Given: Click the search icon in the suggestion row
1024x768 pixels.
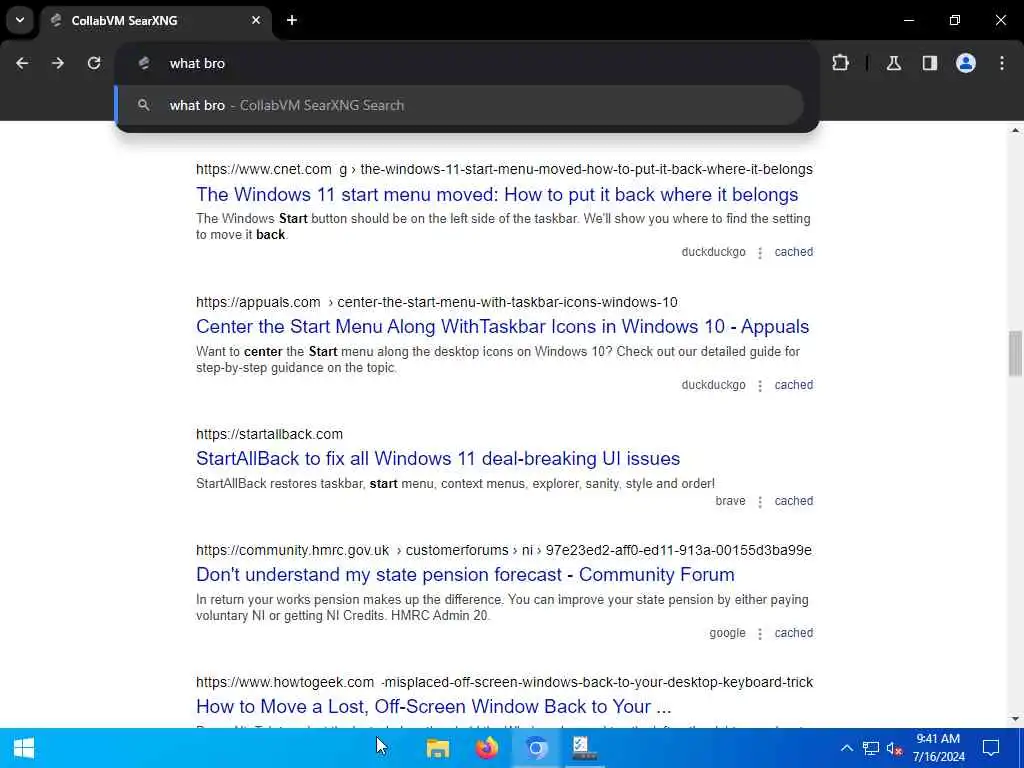Looking at the screenshot, I should [x=144, y=105].
